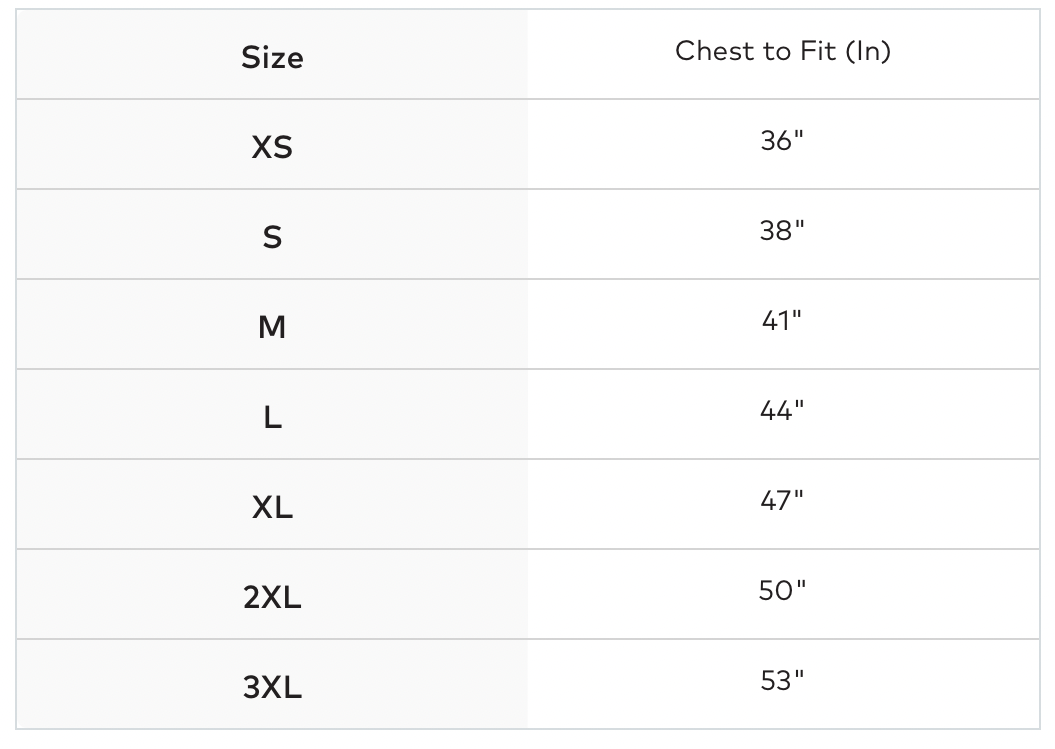Click the "(In)" unit text in header

tap(867, 51)
